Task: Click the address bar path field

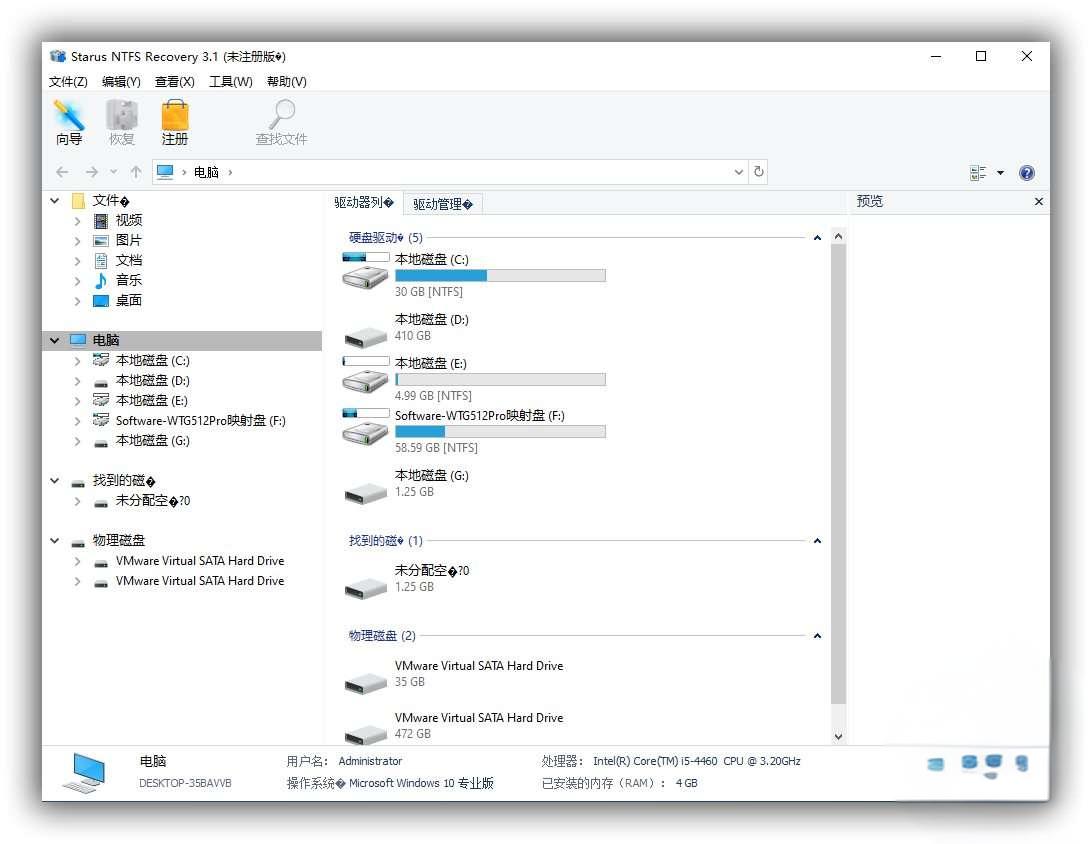Action: pos(450,172)
